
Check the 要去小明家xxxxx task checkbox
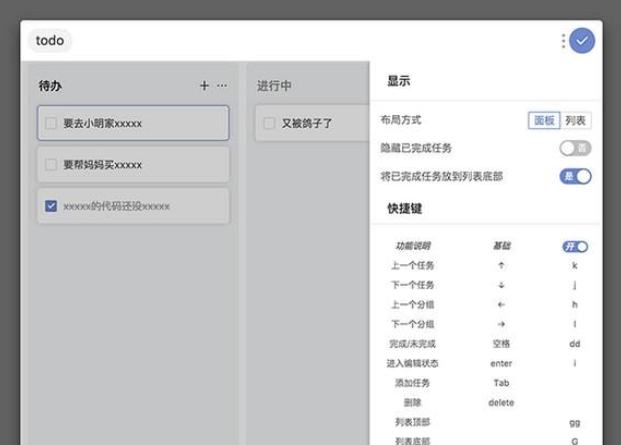pos(51,123)
